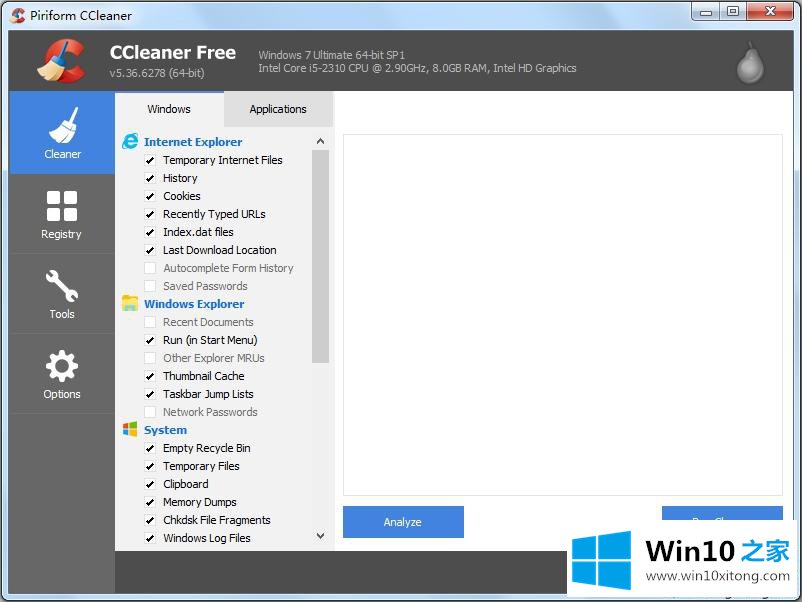The image size is (802, 602).
Task: Switch to the Windows tab
Action: click(169, 109)
